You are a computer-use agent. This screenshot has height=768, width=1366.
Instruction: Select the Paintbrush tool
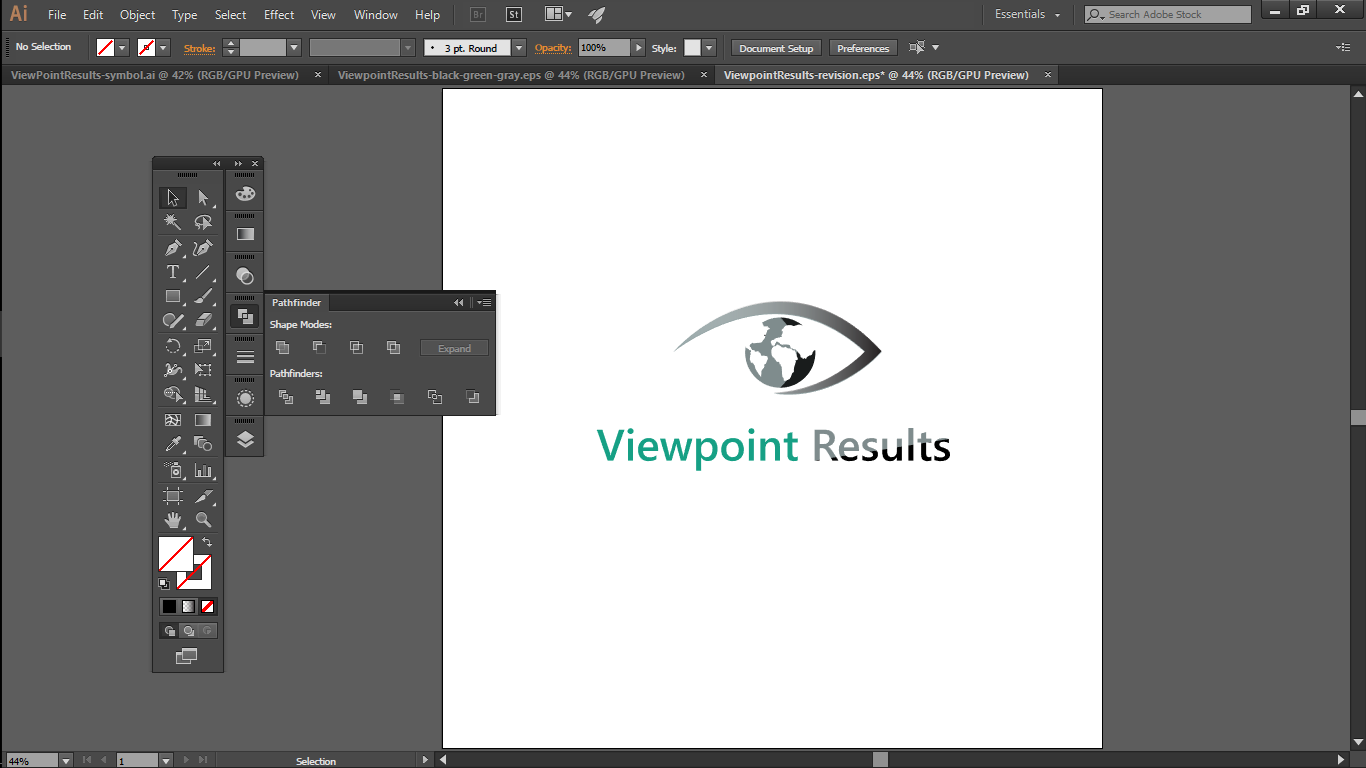click(x=204, y=296)
